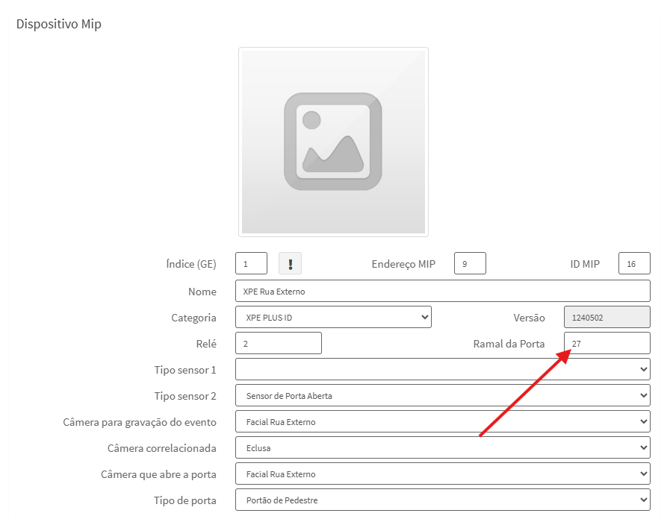Click the Nome field with XPE Rua Externo
Viewport: 670px width, 519px height.
(442, 291)
